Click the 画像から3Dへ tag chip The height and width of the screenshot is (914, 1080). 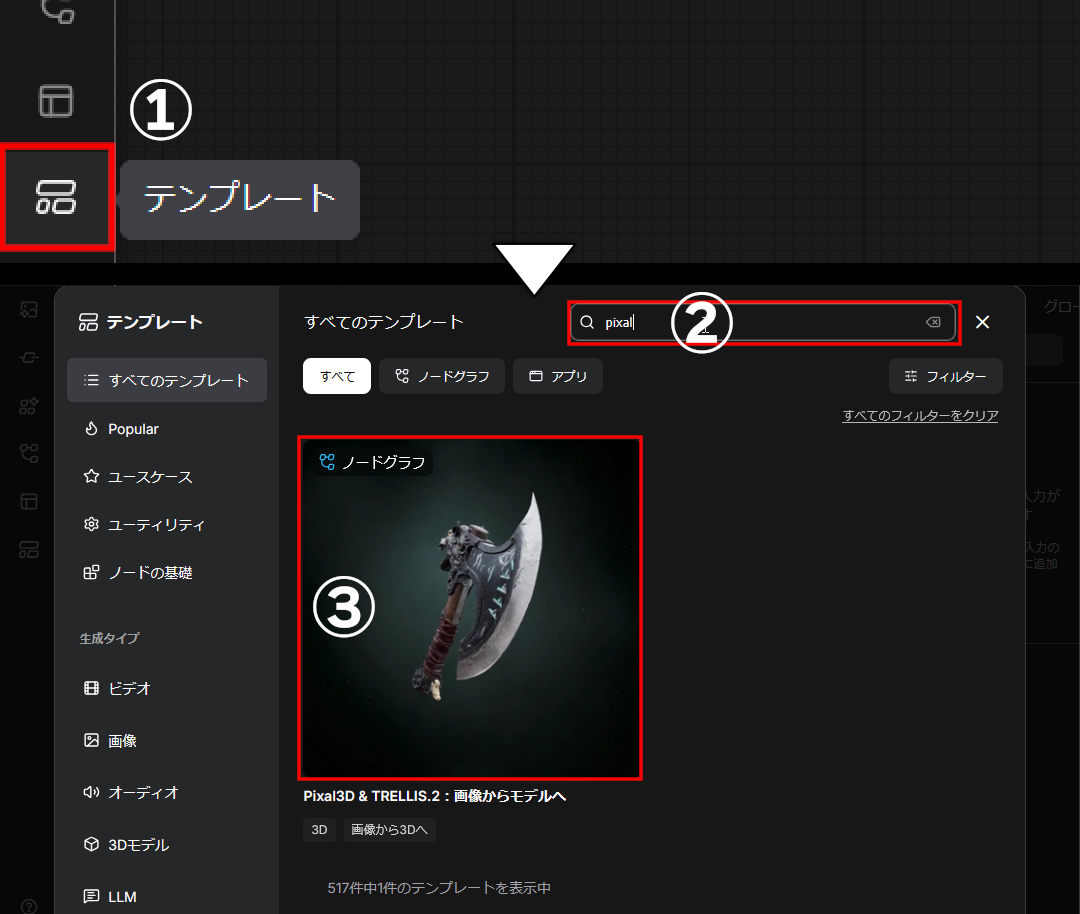click(389, 829)
